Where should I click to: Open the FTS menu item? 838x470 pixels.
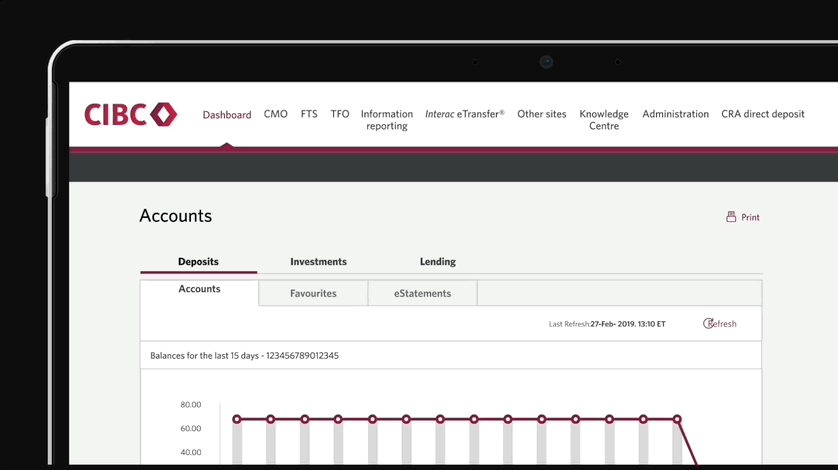coord(309,114)
